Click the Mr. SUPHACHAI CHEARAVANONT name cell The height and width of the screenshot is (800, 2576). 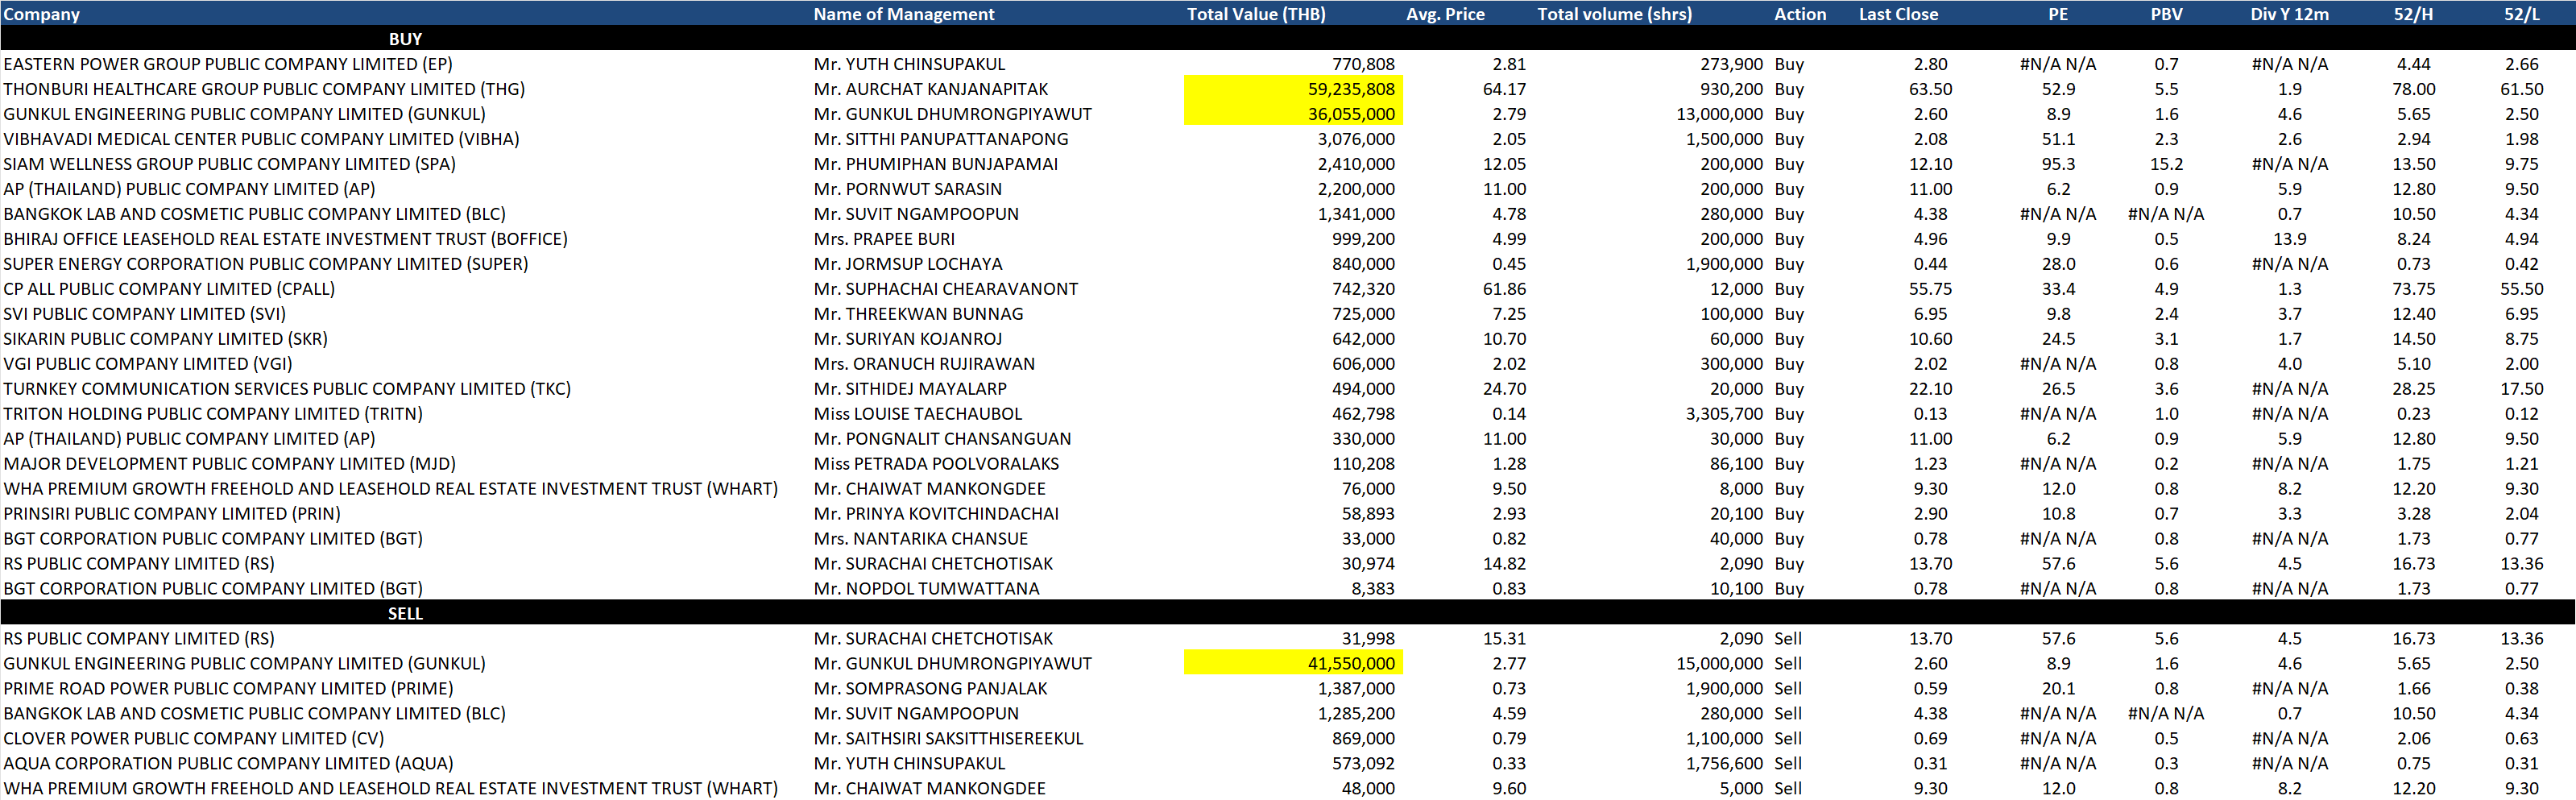coord(945,289)
